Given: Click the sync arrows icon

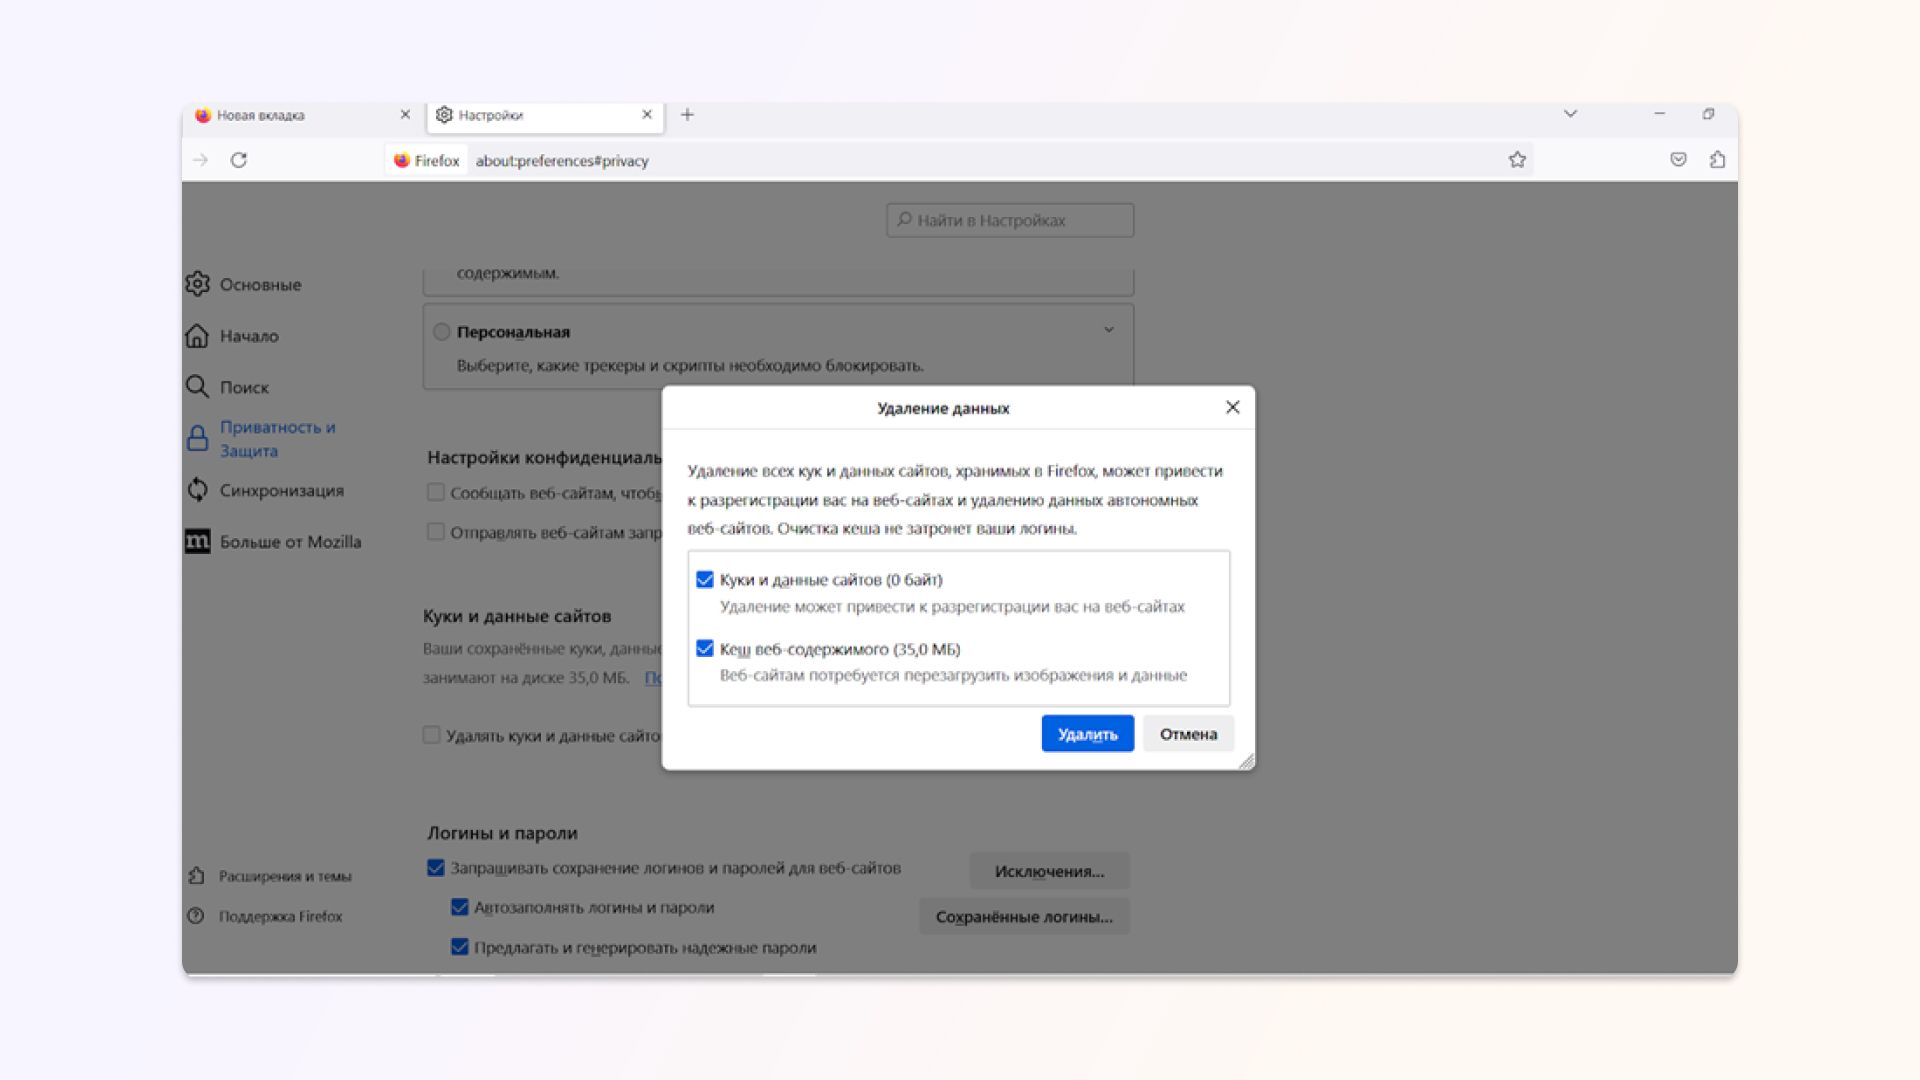Looking at the screenshot, I should (x=197, y=490).
